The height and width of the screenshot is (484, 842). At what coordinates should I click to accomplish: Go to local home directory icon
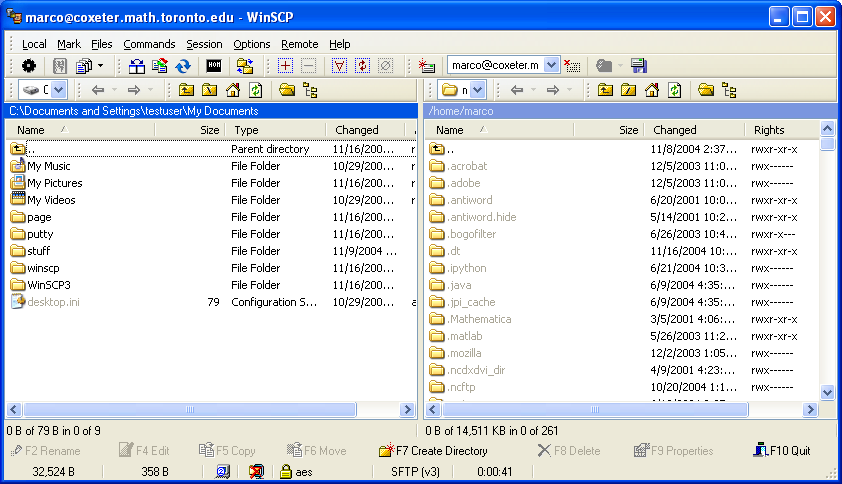[x=233, y=90]
